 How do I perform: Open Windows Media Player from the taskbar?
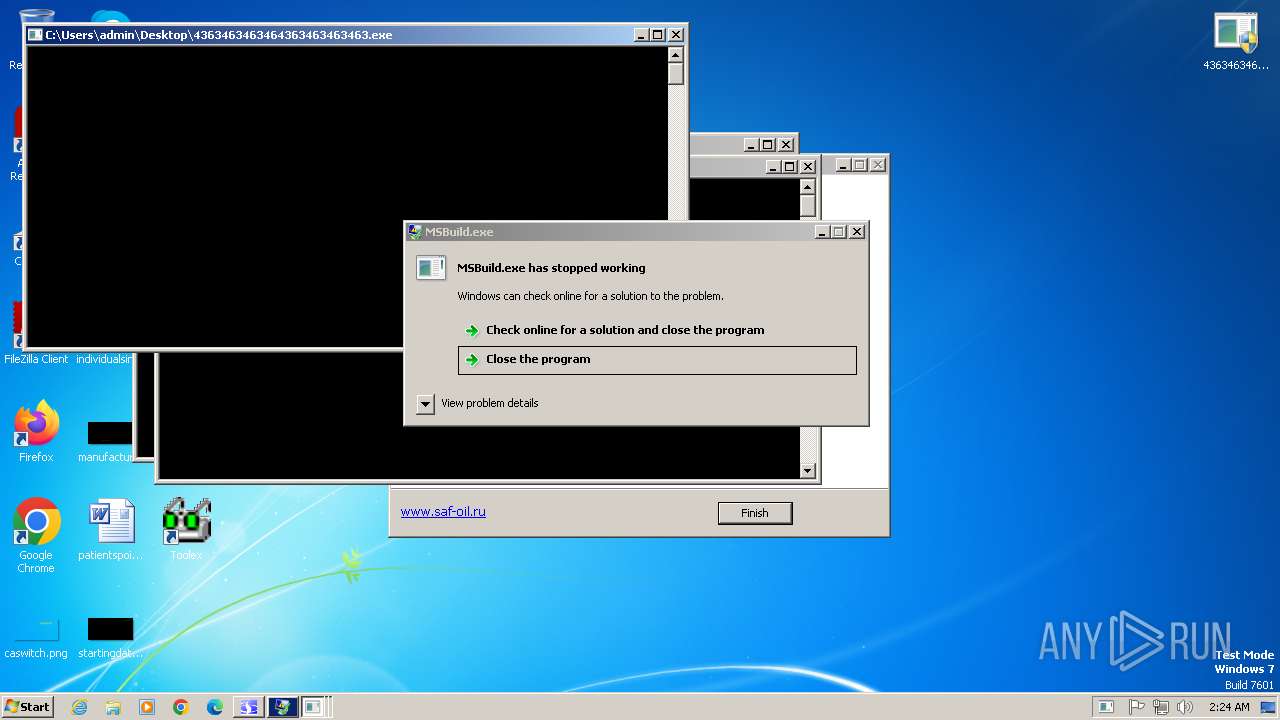tap(147, 707)
